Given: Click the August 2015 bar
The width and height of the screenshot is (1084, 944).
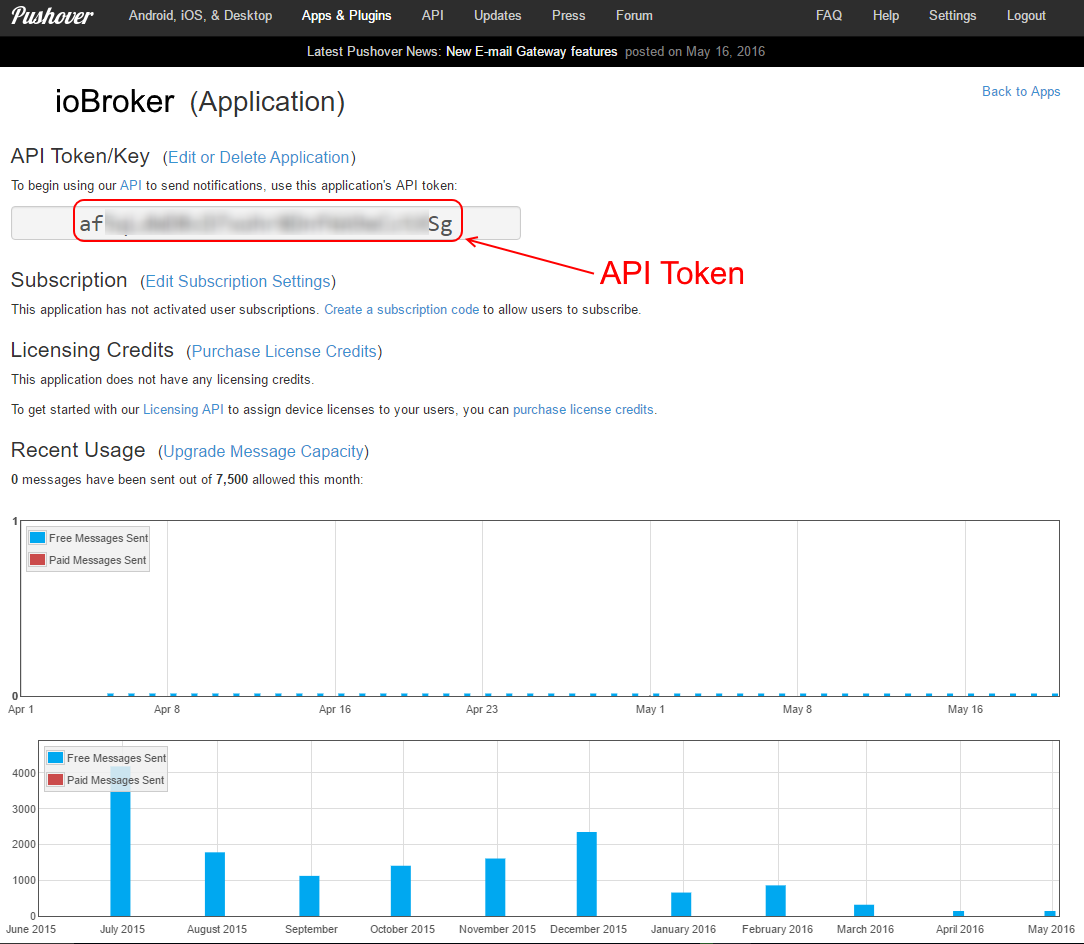Looking at the screenshot, I should [x=215, y=885].
